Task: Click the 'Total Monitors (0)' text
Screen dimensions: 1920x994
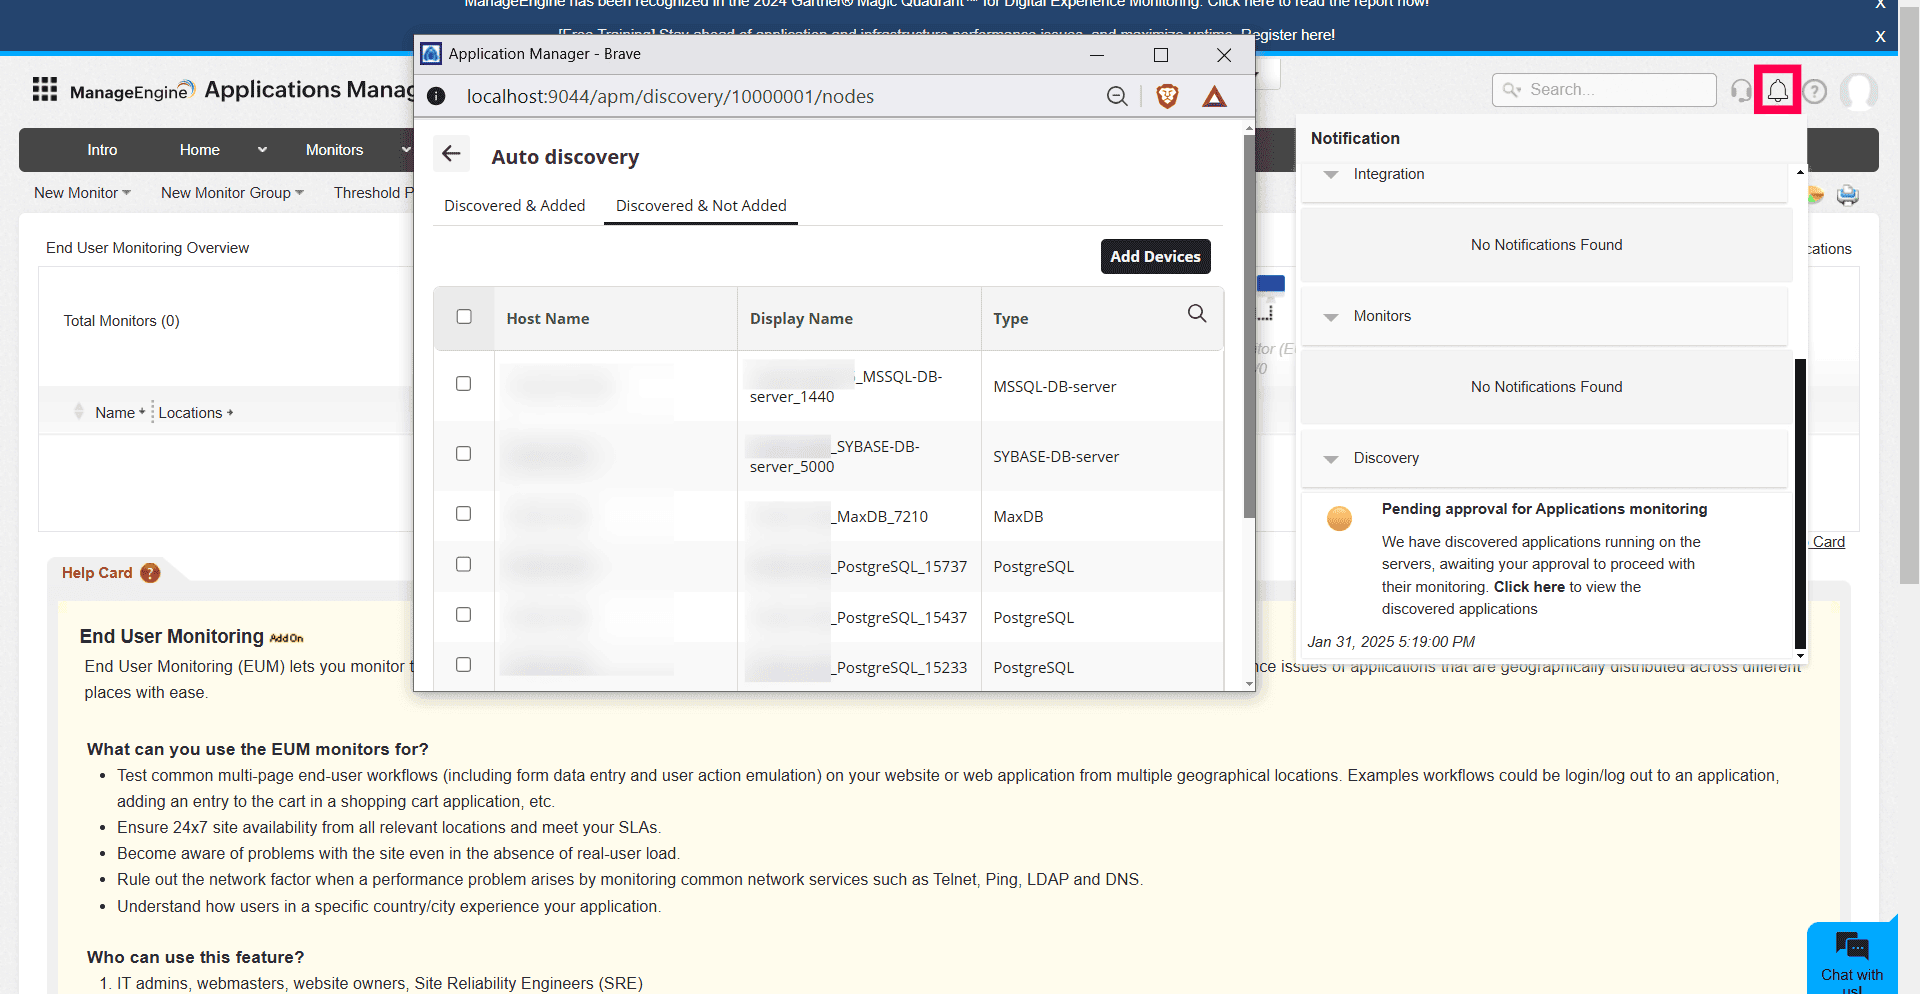Action: pyautogui.click(x=122, y=321)
